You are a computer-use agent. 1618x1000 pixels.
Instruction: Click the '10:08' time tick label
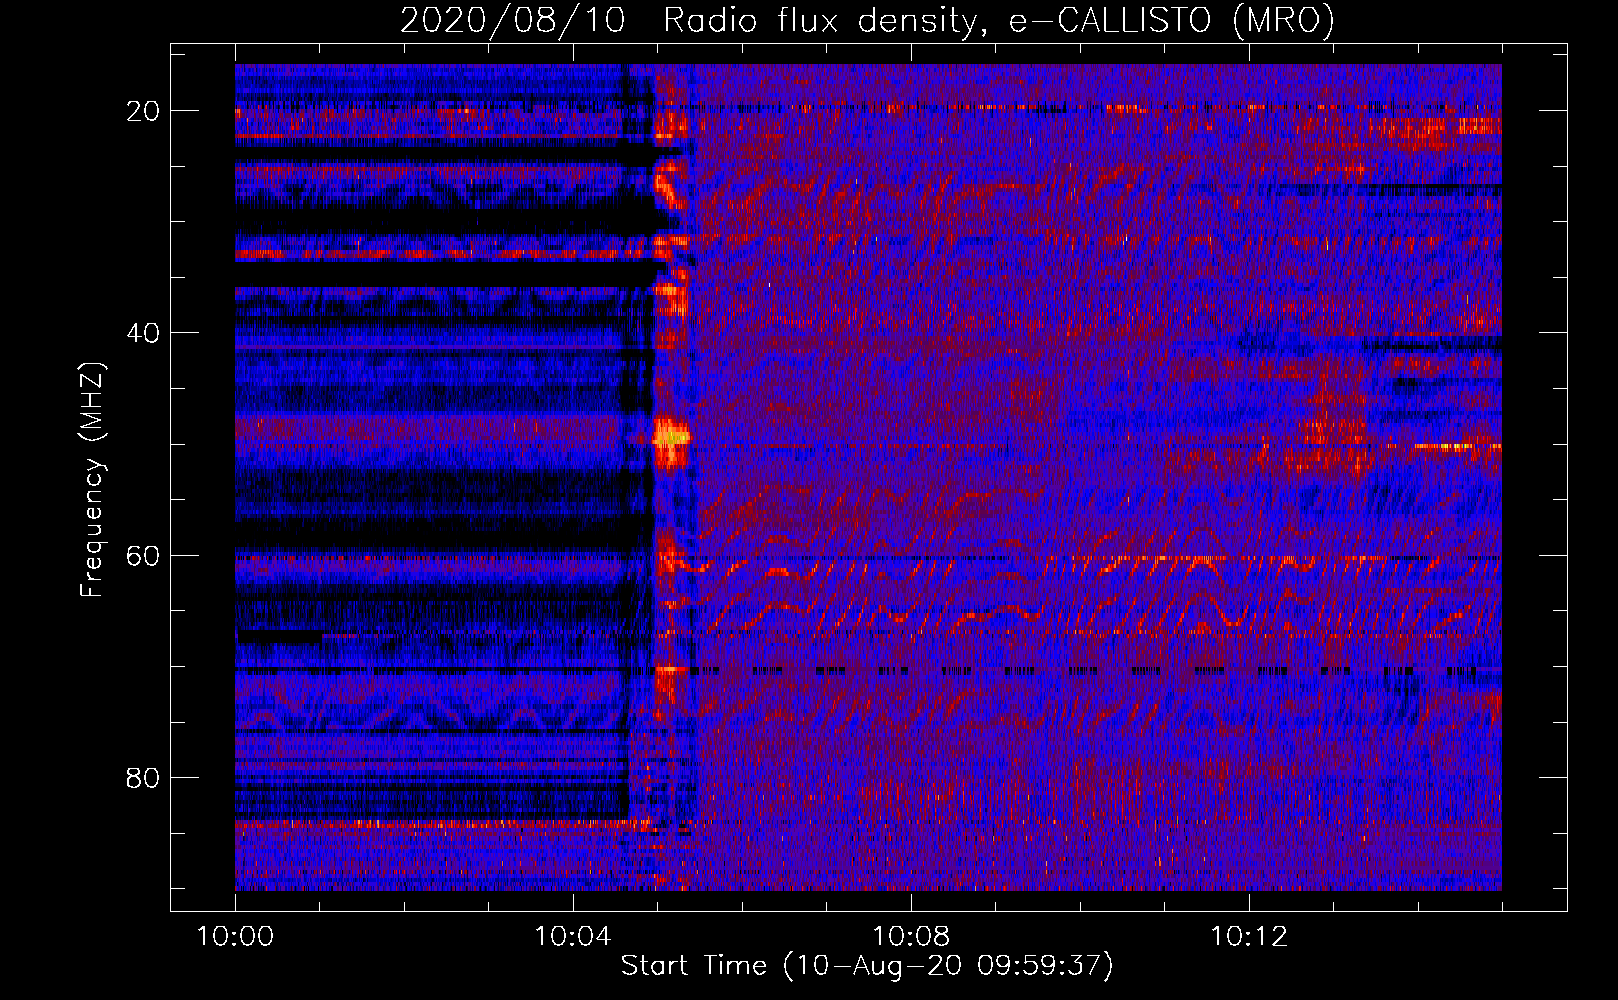tap(911, 937)
